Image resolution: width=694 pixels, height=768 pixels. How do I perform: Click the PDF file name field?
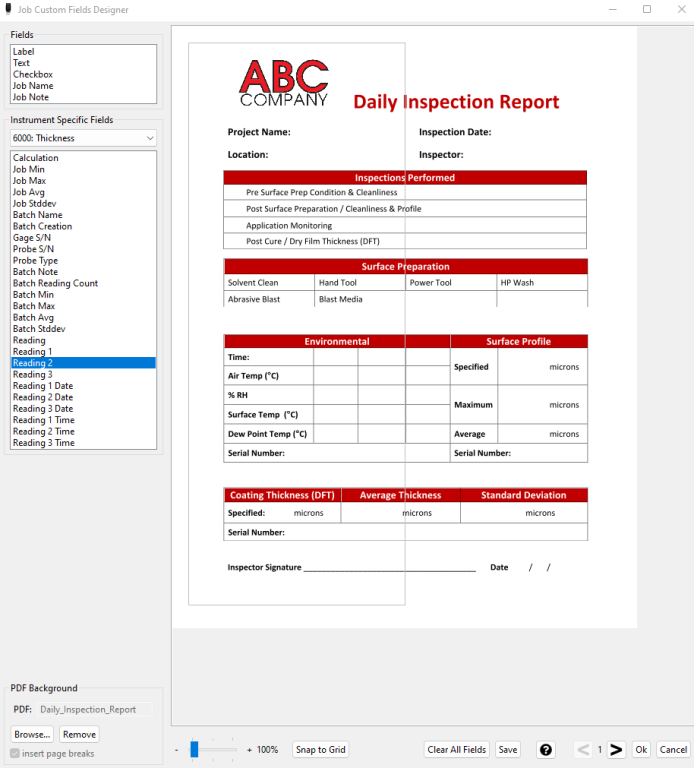95,709
